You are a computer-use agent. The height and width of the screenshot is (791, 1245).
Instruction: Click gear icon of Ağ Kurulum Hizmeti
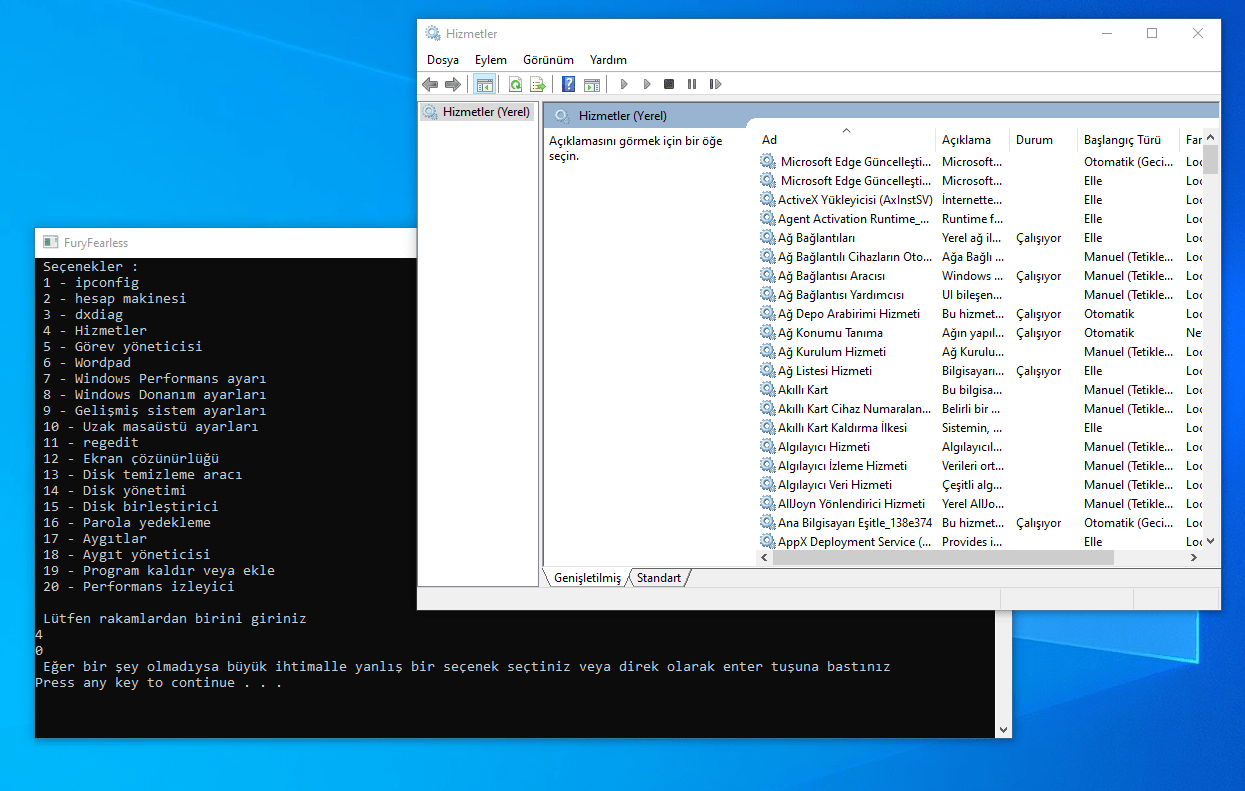pyautogui.click(x=767, y=352)
